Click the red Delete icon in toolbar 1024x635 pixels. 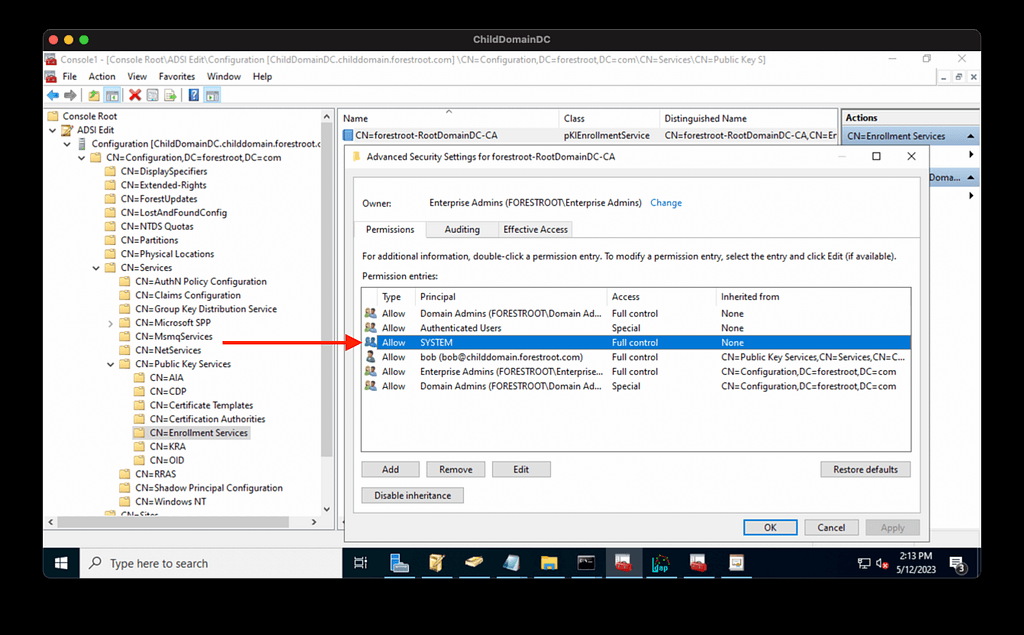point(135,95)
